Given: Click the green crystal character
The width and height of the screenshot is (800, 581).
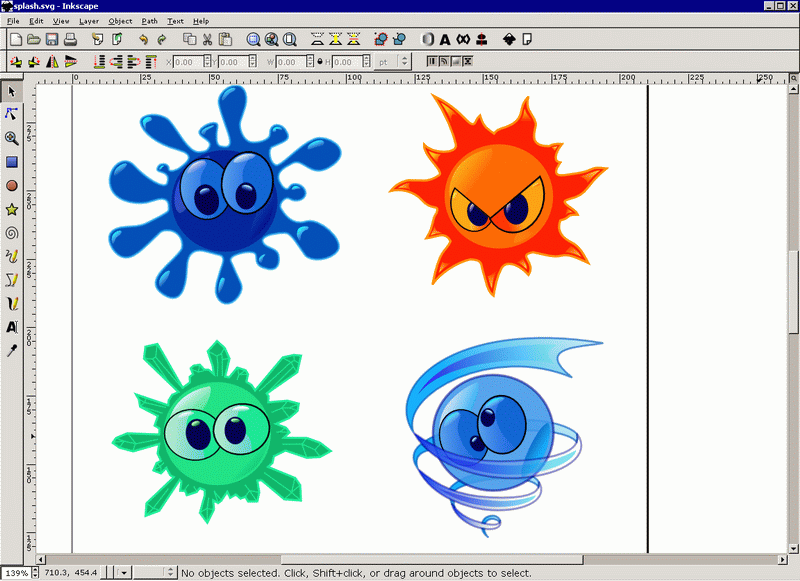Looking at the screenshot, I should (x=220, y=433).
